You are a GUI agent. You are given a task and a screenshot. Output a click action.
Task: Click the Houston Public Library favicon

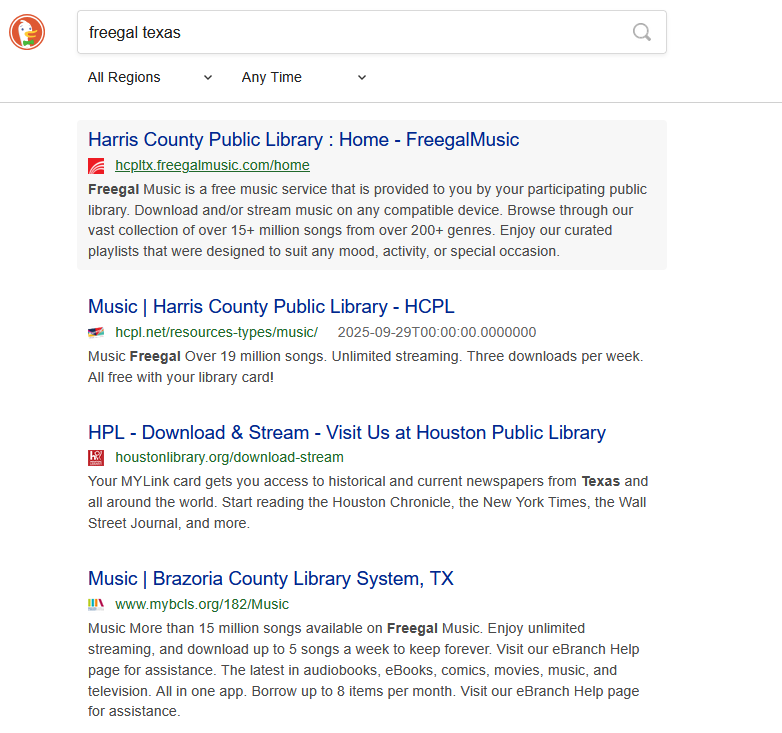pyautogui.click(x=96, y=458)
